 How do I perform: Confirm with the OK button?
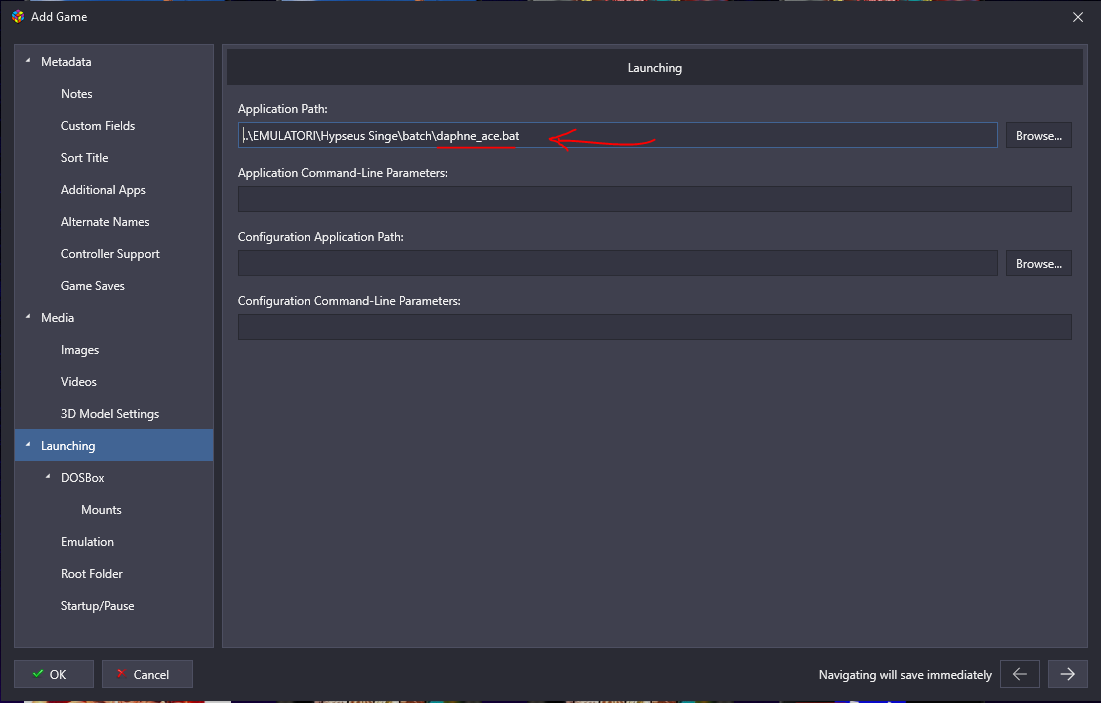point(54,674)
